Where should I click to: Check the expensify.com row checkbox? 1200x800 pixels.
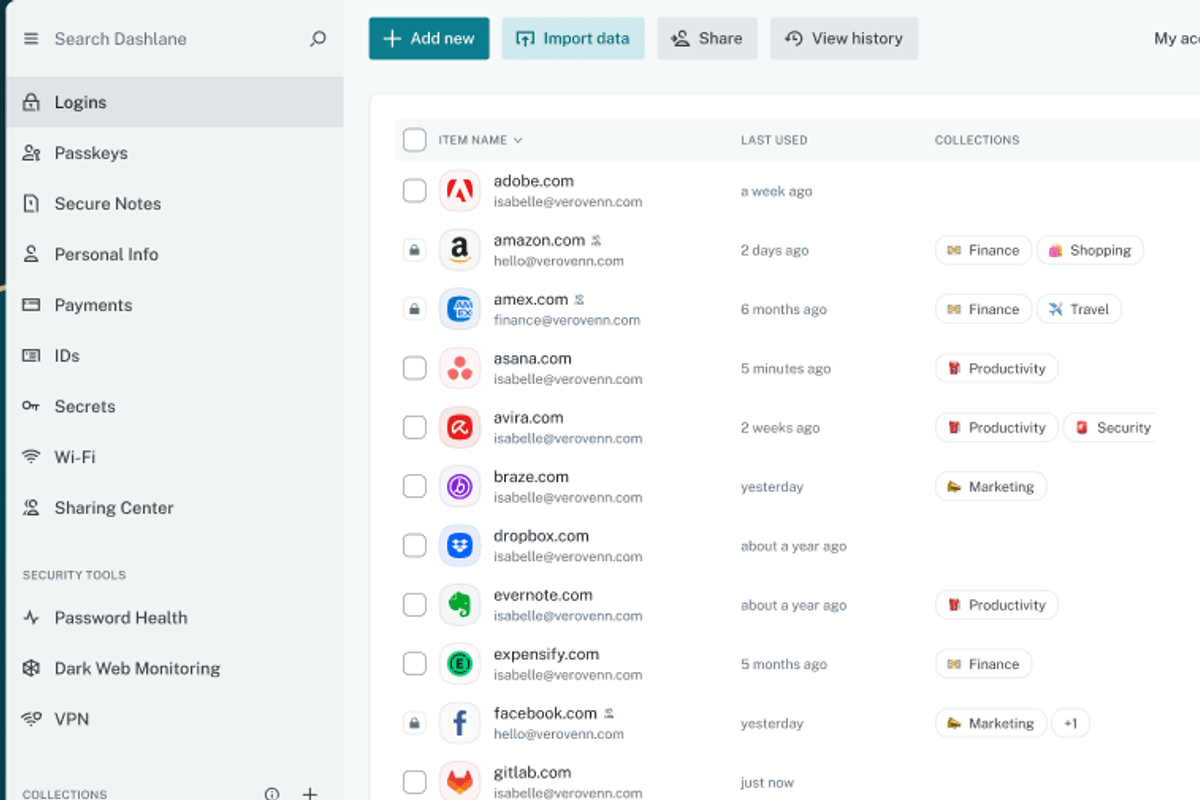(414, 664)
